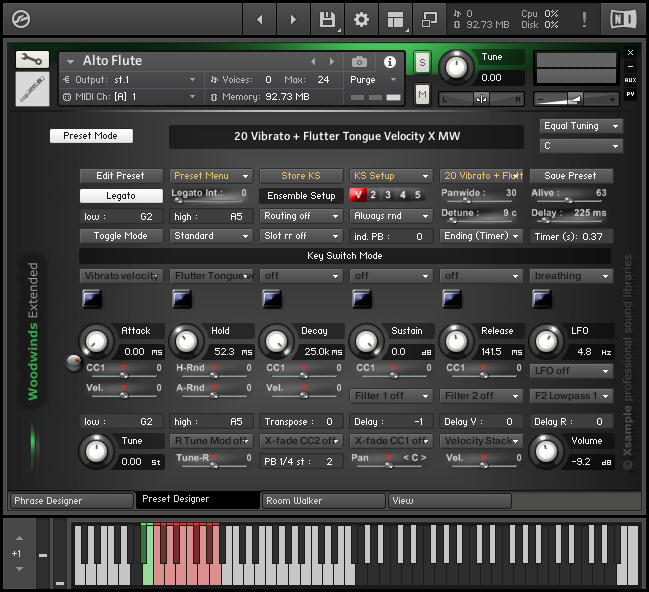The width and height of the screenshot is (649, 592).
Task: Go to the next preset arrow in top toolbar
Action: pos(293,19)
